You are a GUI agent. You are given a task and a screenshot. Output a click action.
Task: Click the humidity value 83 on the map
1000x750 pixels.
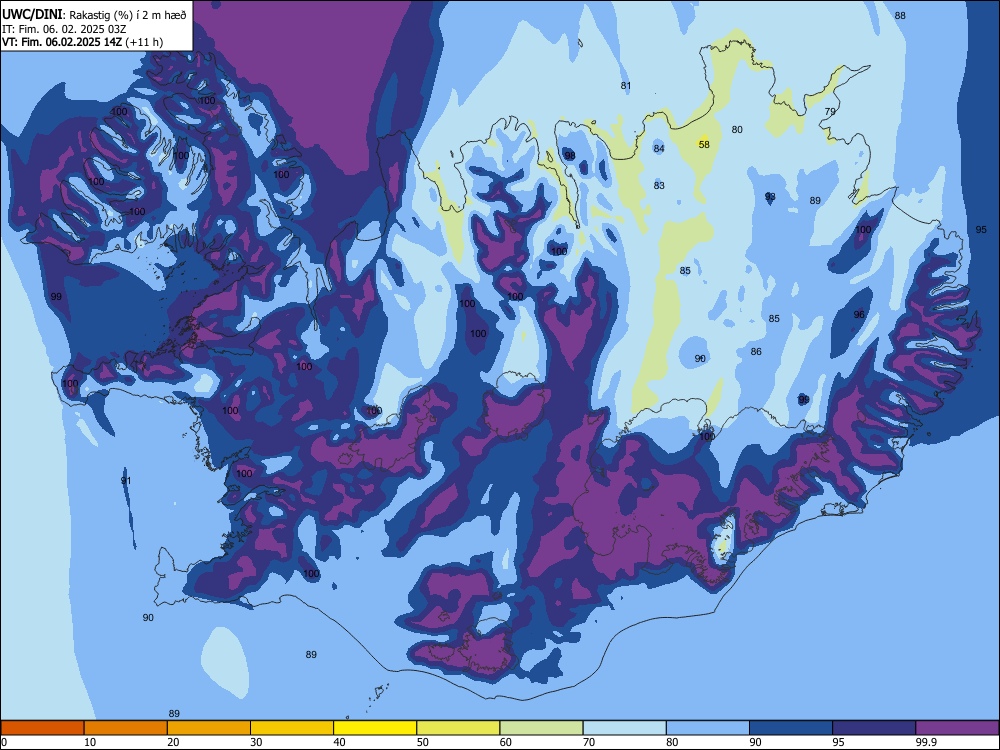[659, 186]
